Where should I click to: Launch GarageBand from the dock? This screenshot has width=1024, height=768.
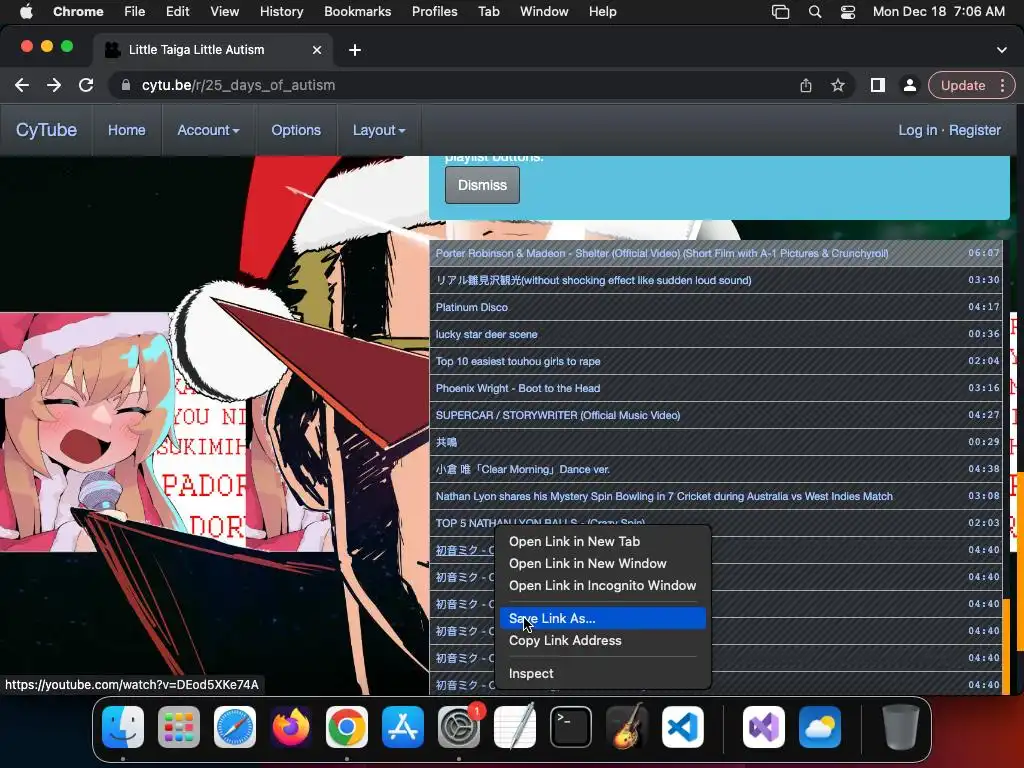(x=627, y=727)
